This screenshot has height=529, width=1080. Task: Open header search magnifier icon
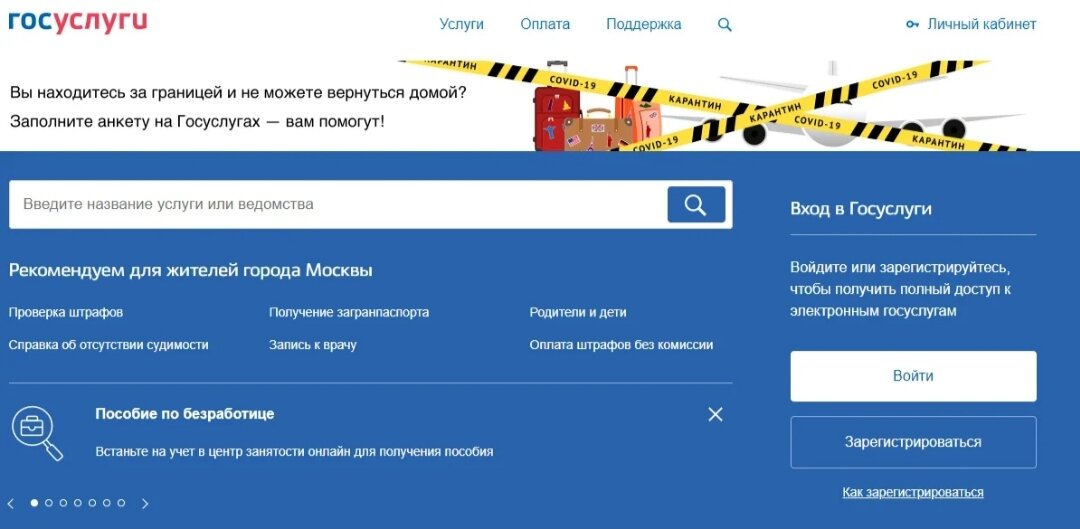(725, 25)
